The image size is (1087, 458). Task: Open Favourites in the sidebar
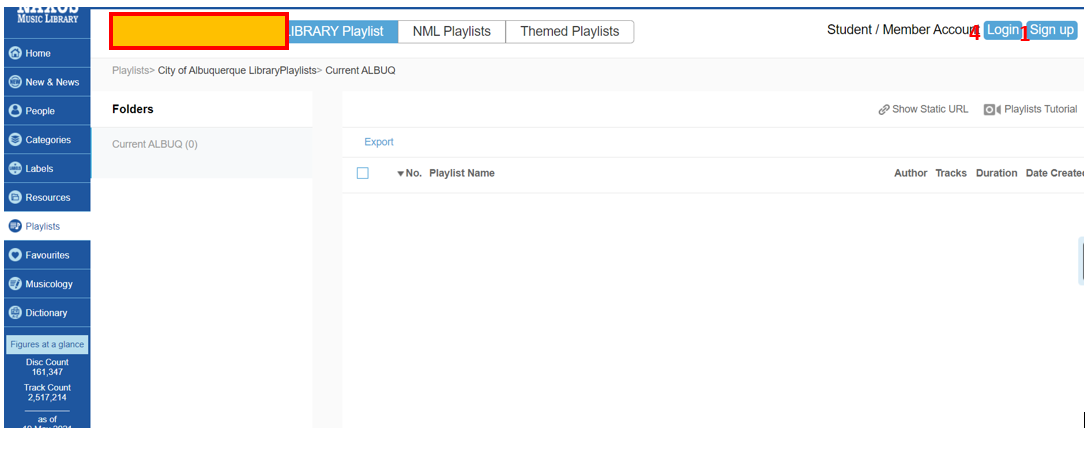(47, 255)
